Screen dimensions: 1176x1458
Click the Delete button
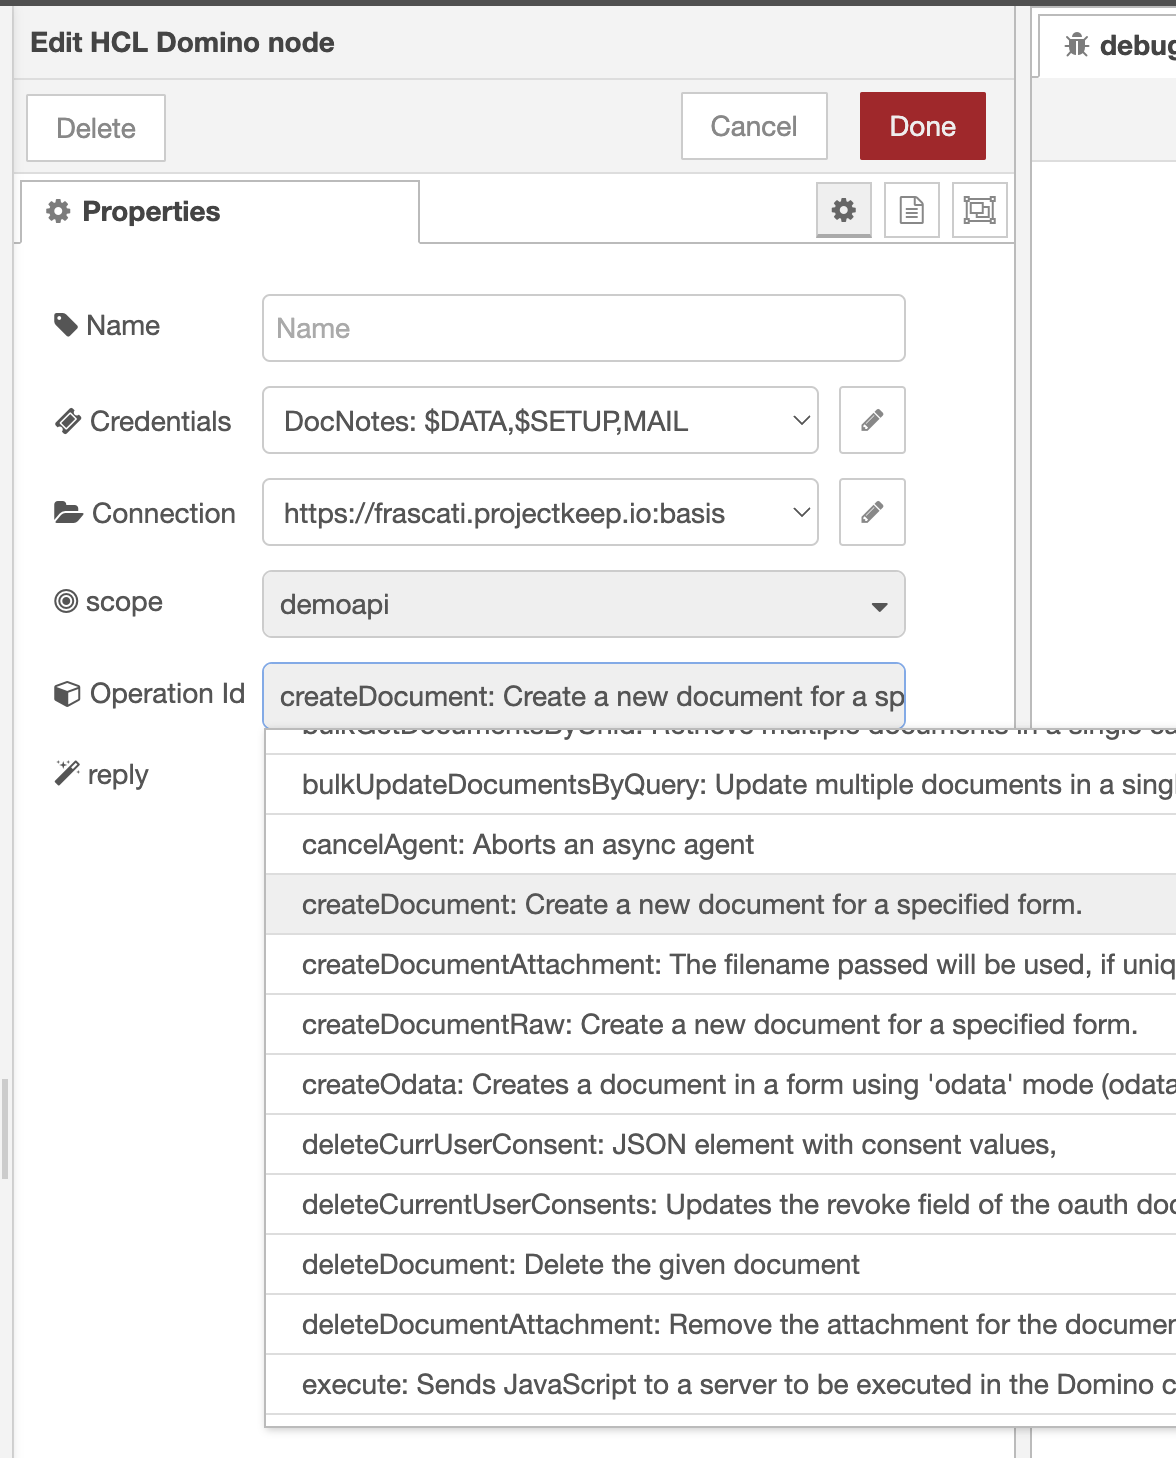pos(96,128)
